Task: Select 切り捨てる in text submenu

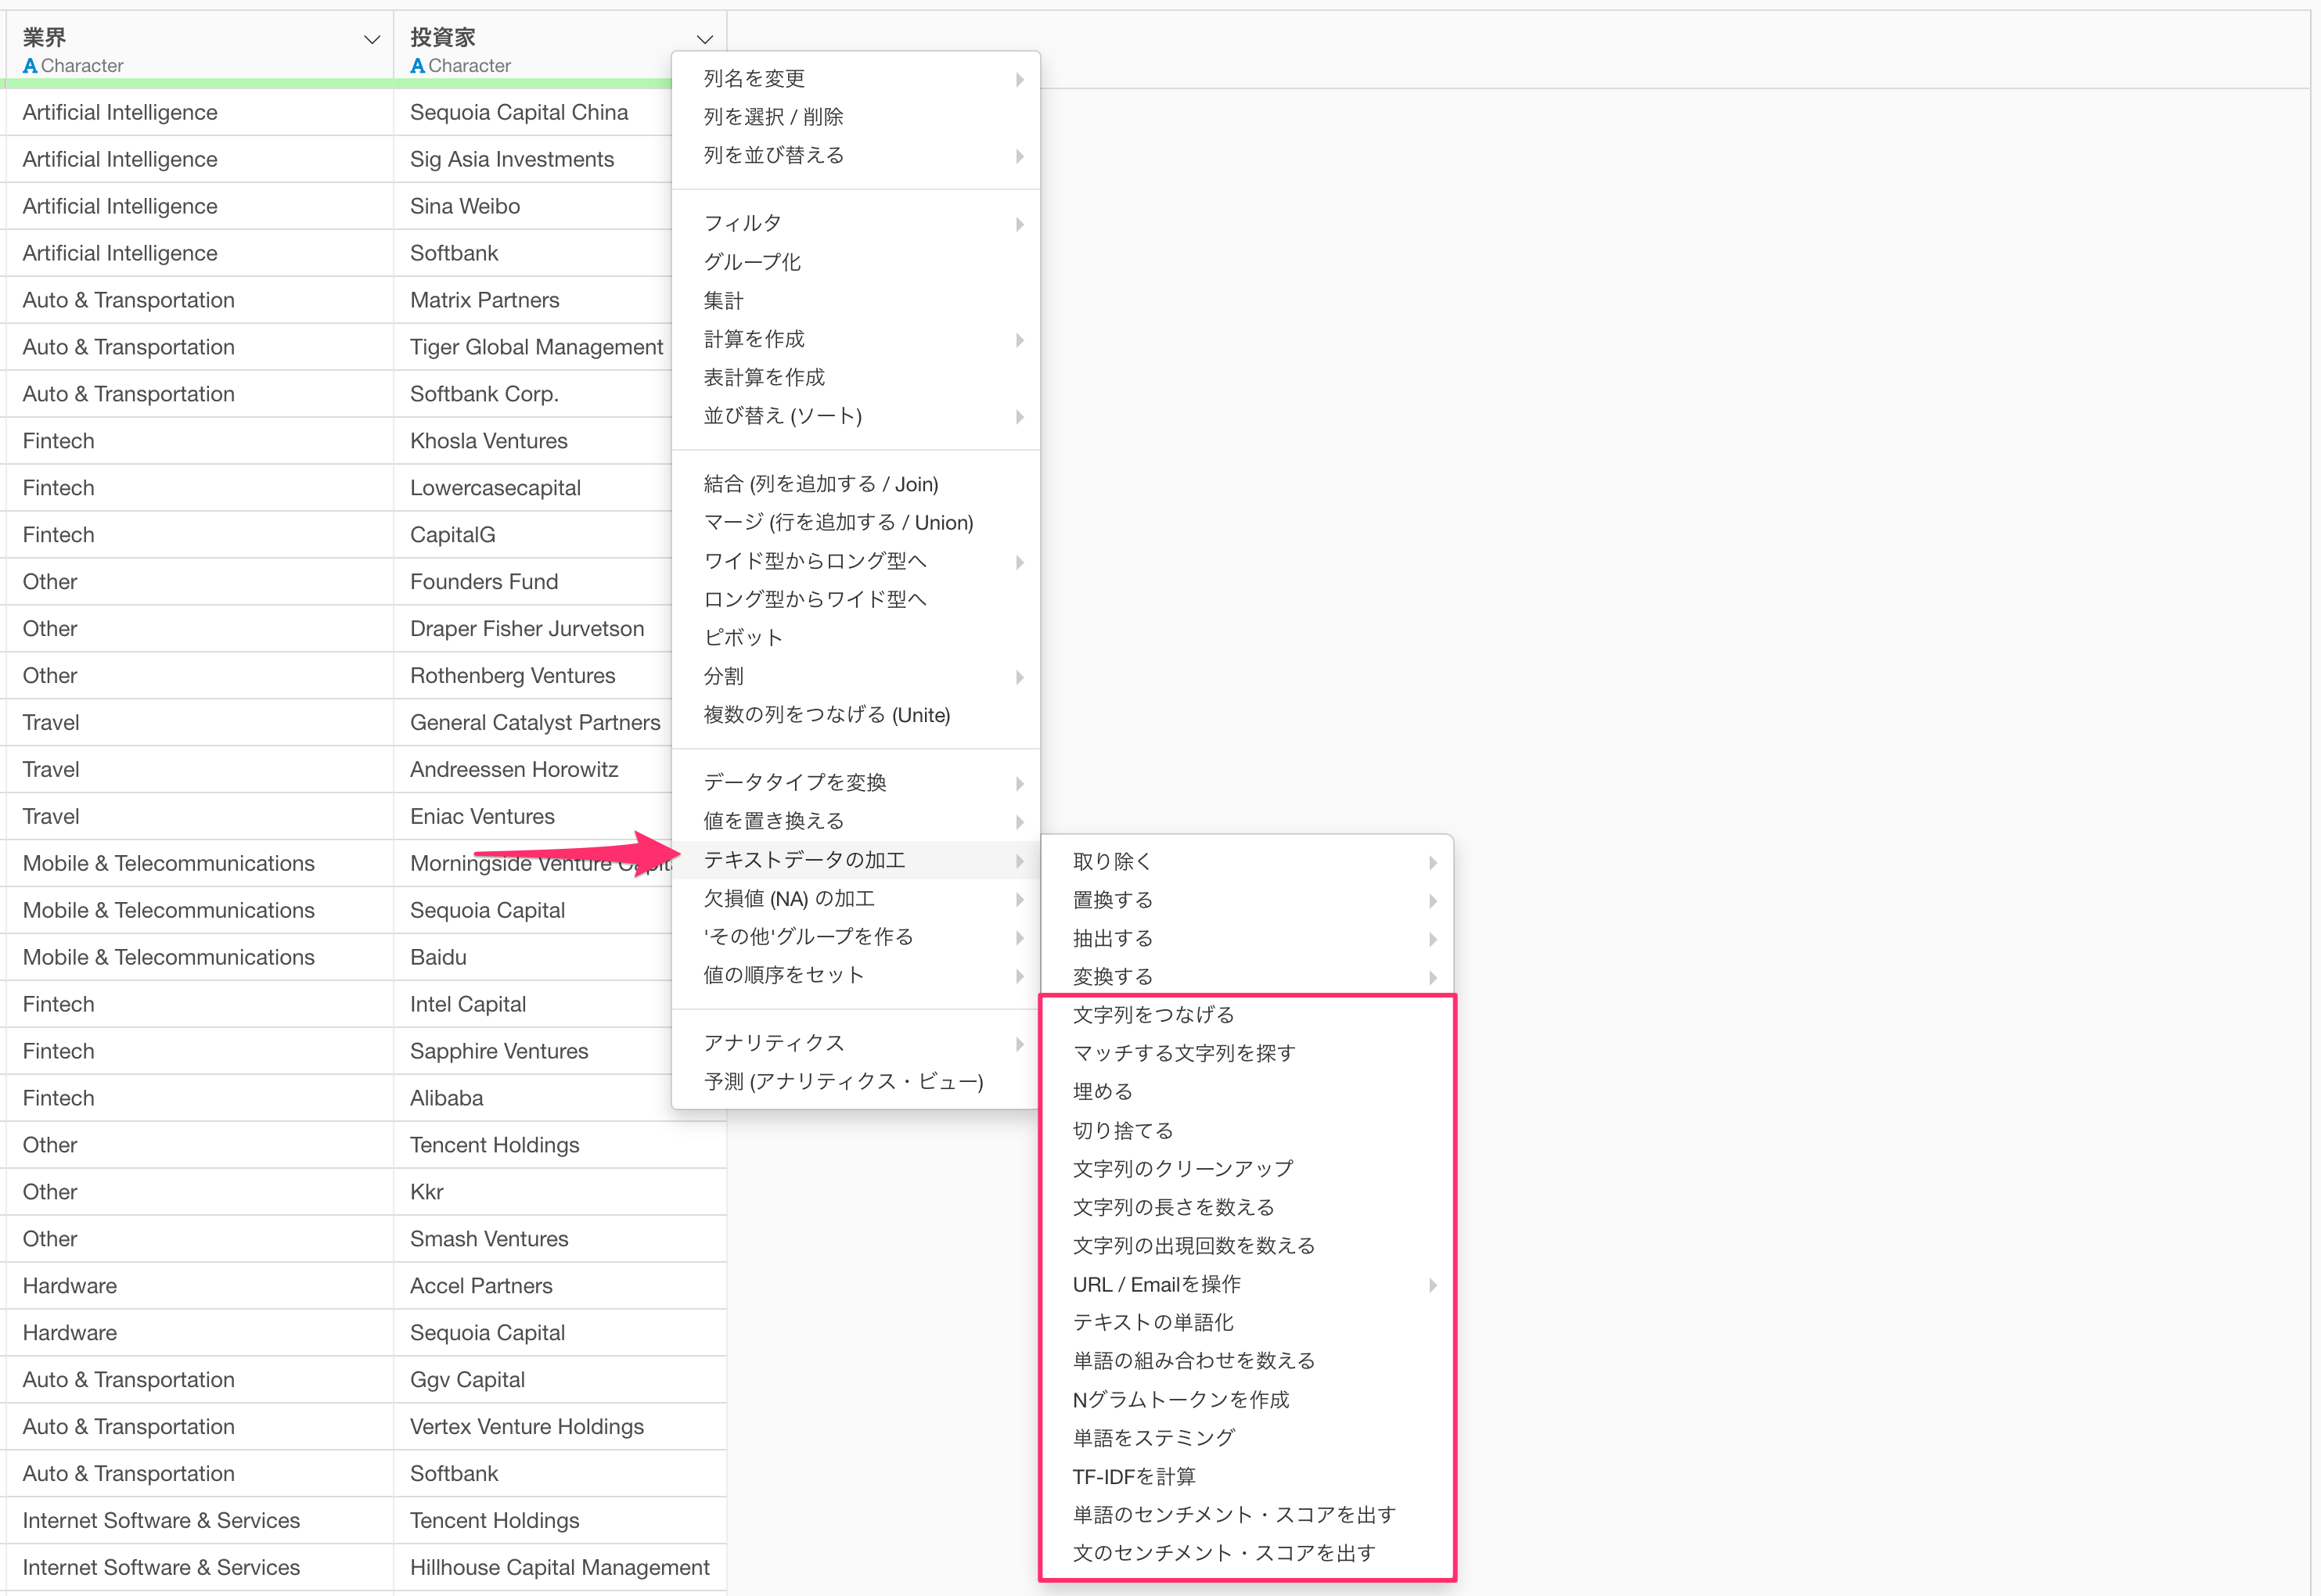Action: coord(1247,1131)
